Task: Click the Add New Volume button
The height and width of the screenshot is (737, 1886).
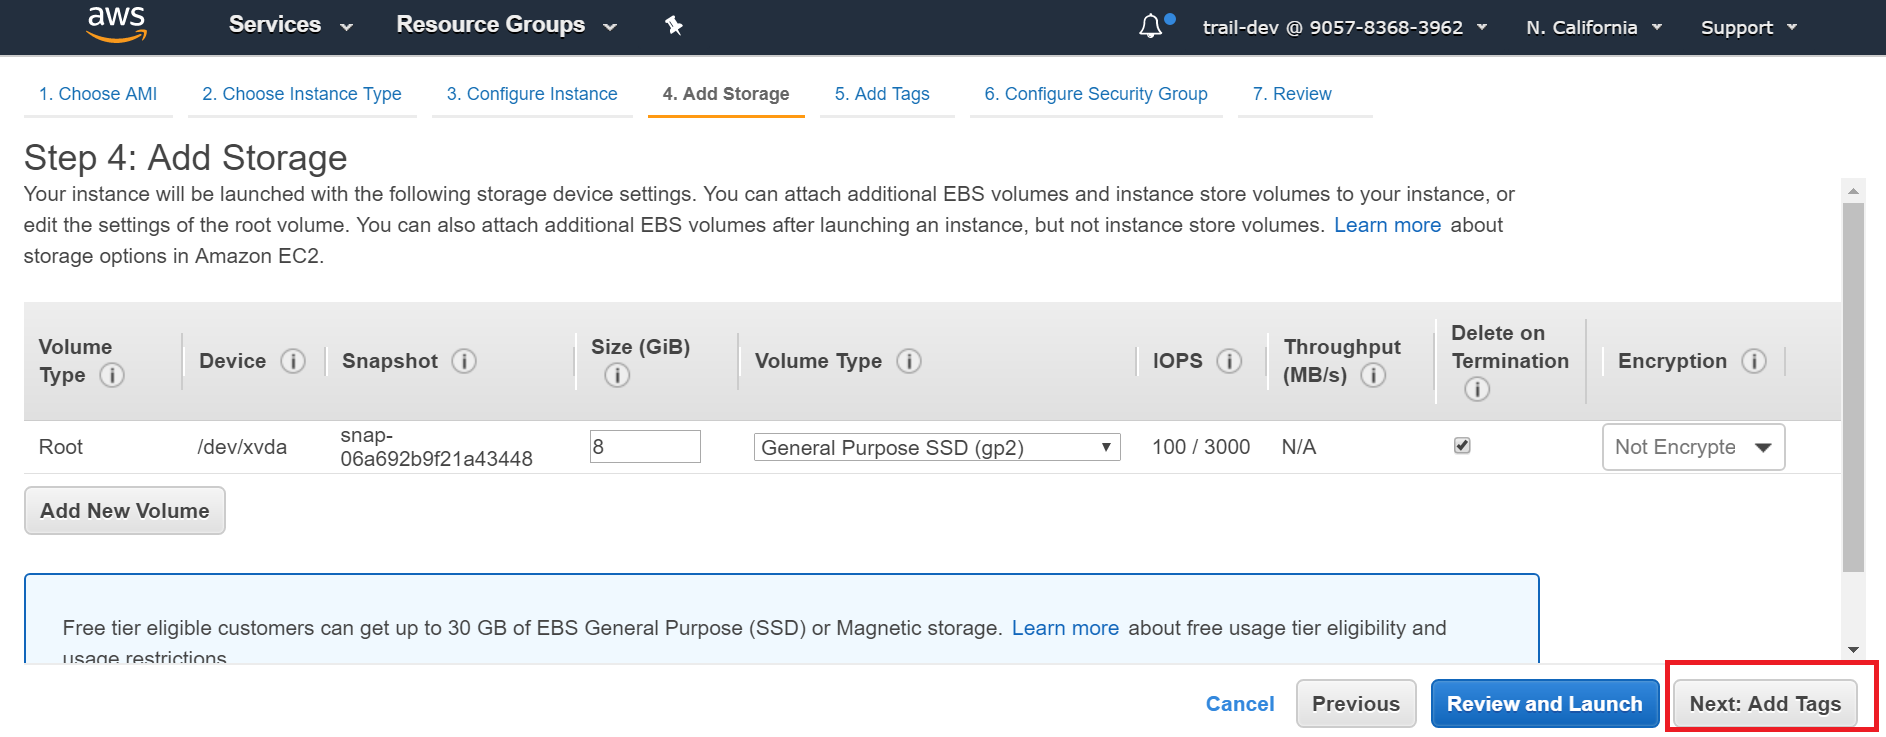Action: tap(125, 511)
